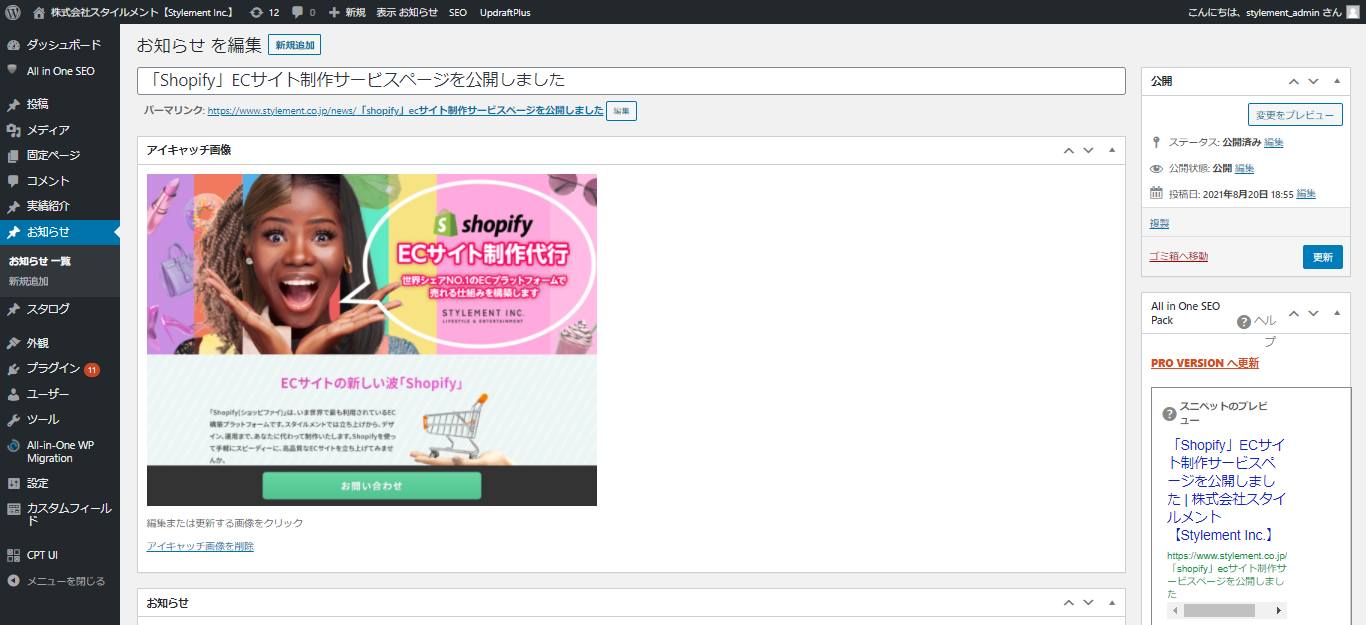The width and height of the screenshot is (1366, 625).
Task: Toggle アイキャッチ画像 panel collapse
Action: (1112, 150)
